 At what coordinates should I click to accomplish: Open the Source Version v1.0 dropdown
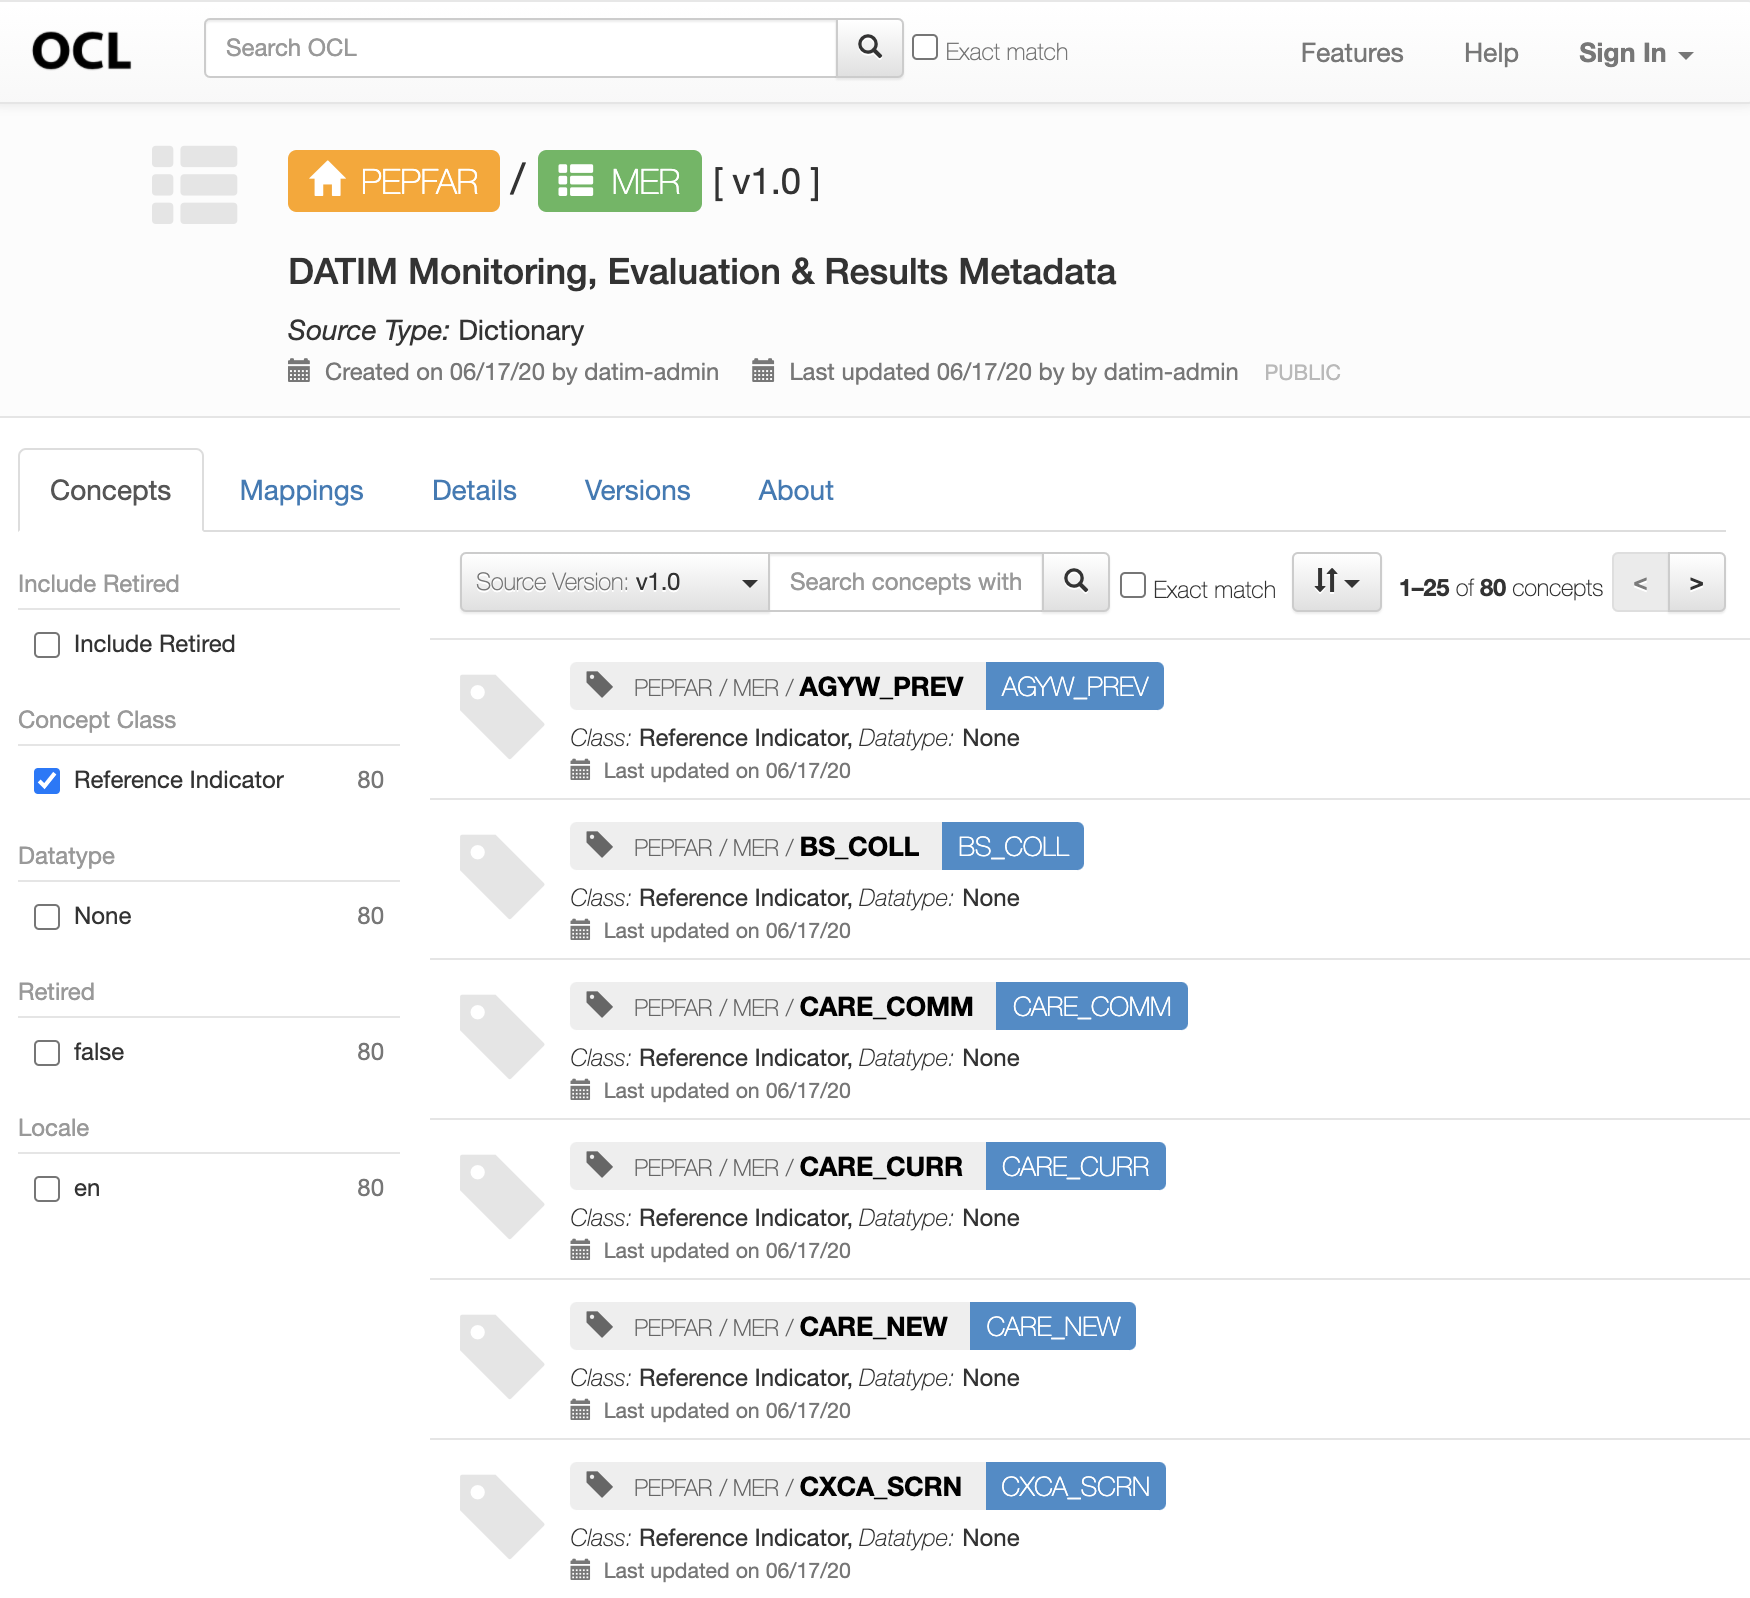point(614,582)
